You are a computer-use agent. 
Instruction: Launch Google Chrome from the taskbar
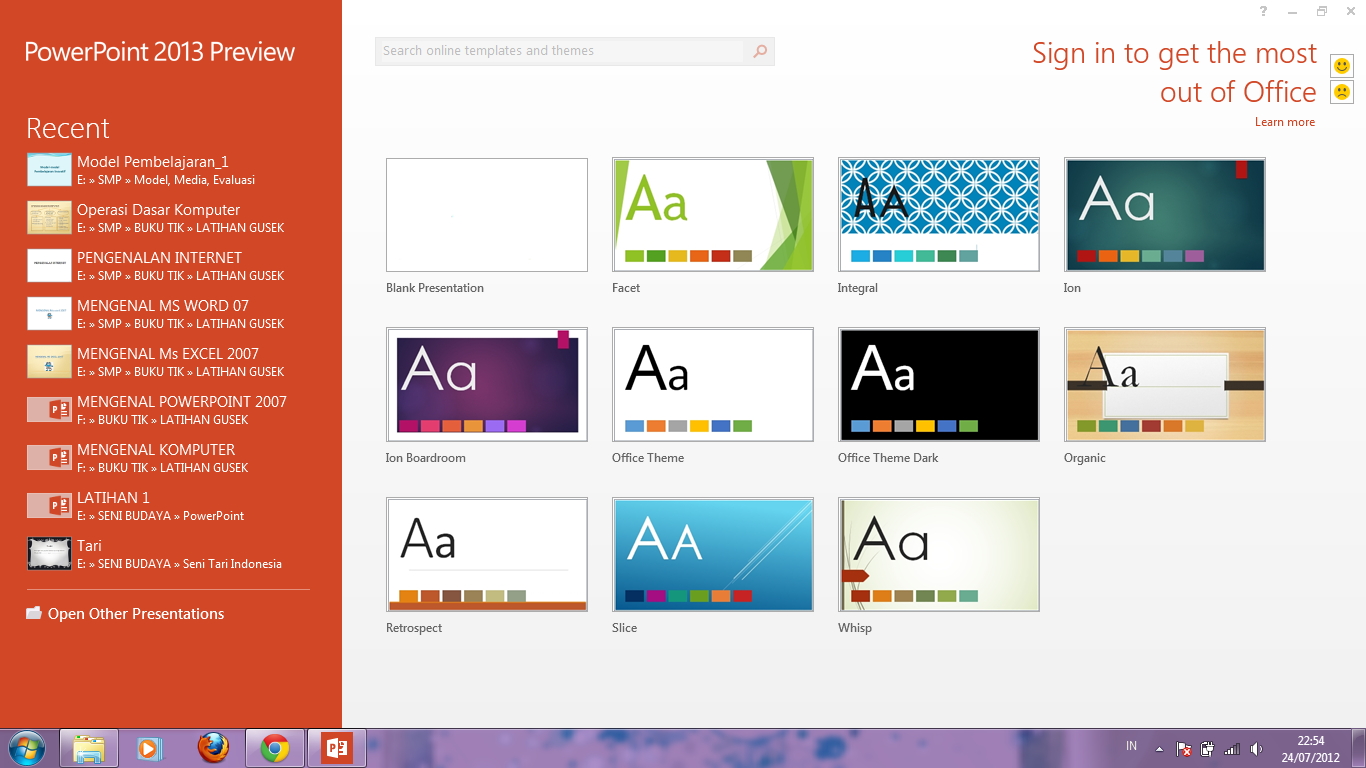tap(274, 747)
